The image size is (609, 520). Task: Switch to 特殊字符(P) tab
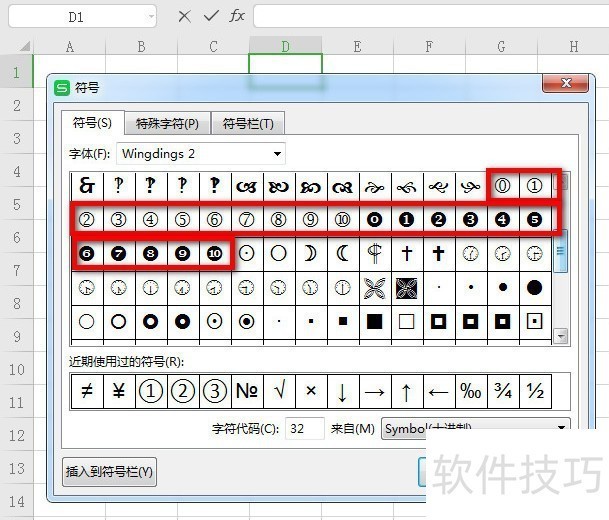click(x=167, y=124)
